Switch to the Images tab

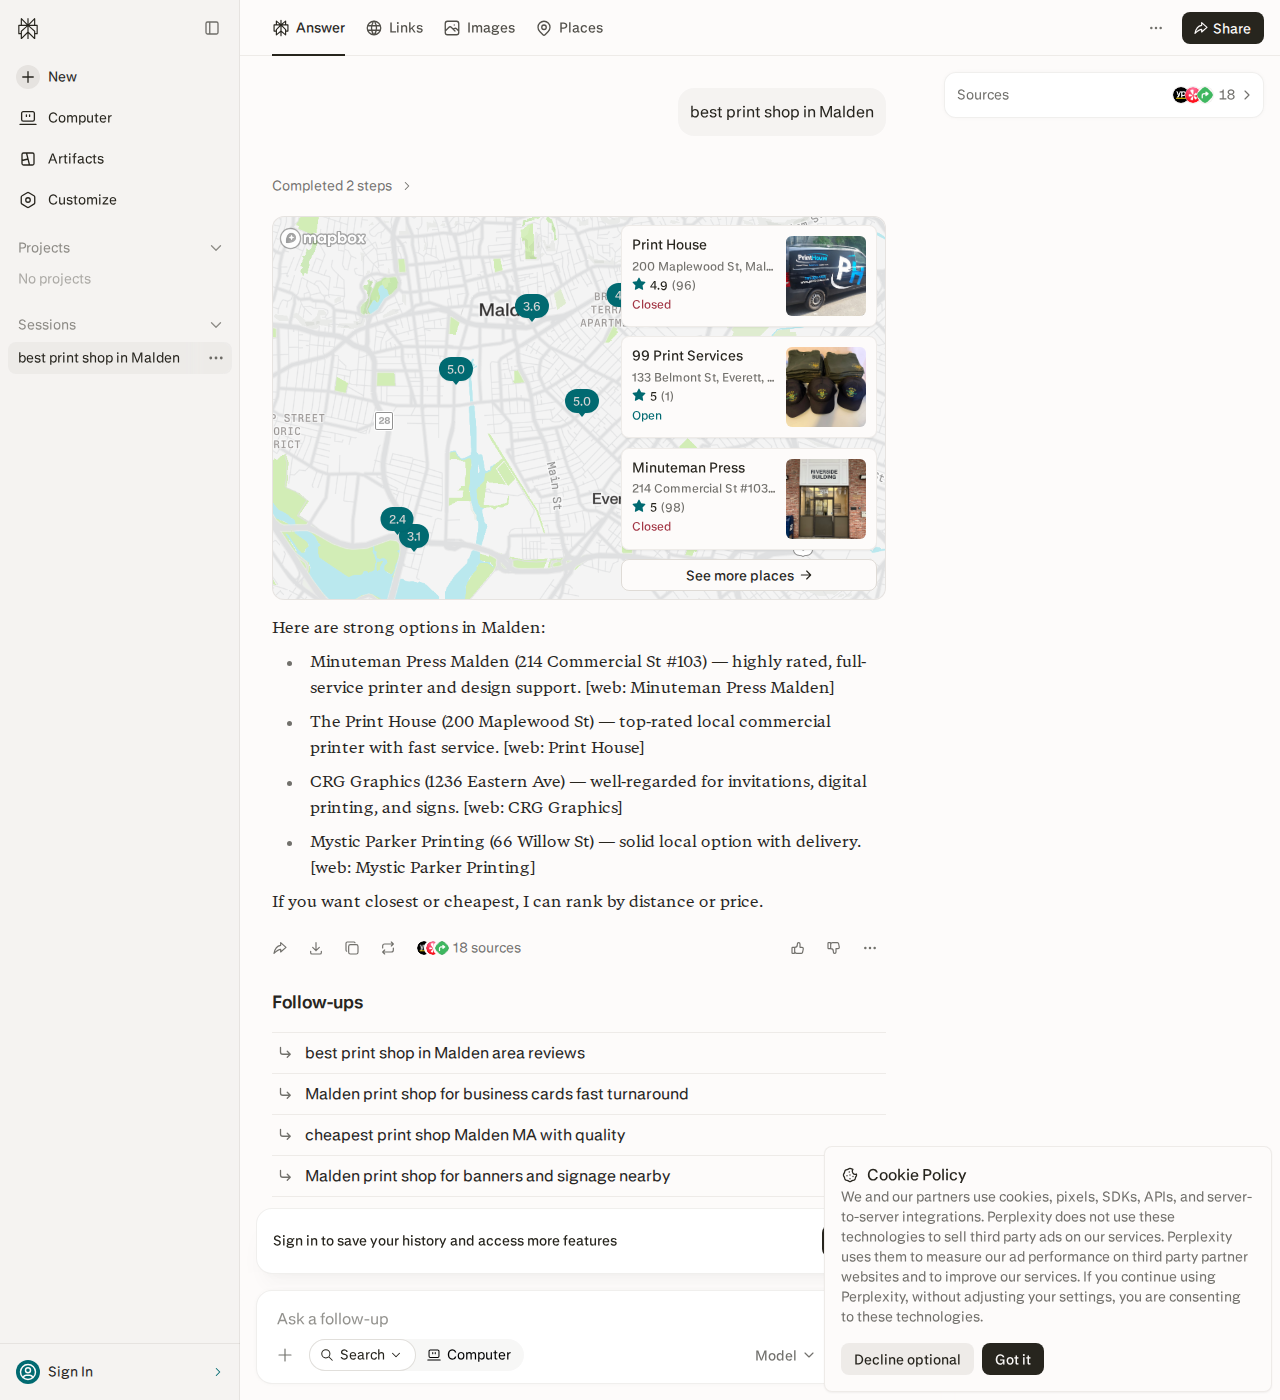[x=480, y=28]
